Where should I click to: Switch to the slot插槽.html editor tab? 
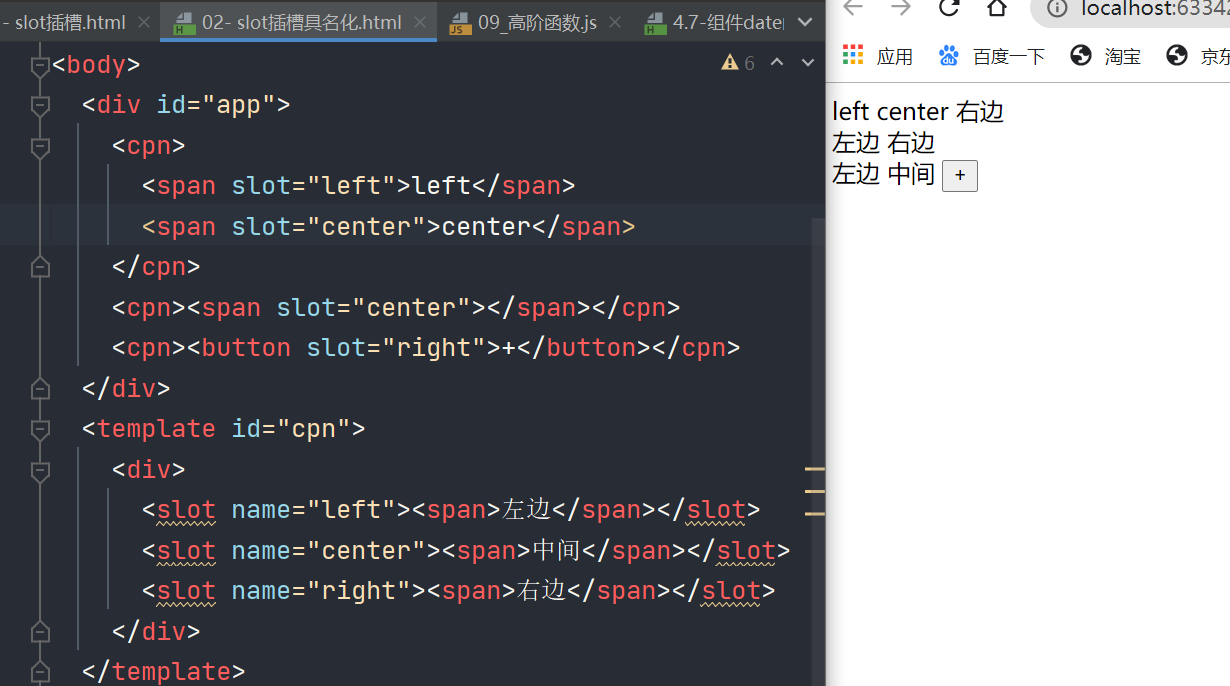click(65, 22)
